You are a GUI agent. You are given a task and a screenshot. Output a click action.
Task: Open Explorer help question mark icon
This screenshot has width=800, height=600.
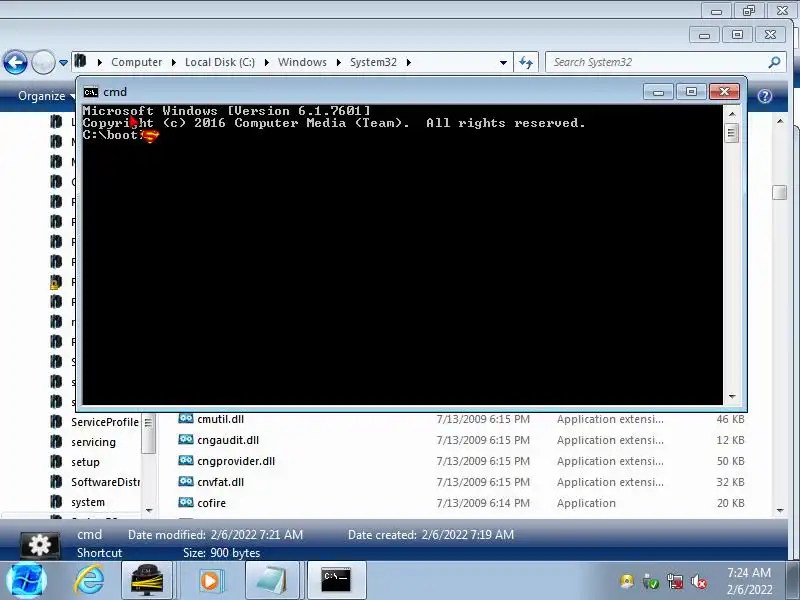tap(765, 96)
